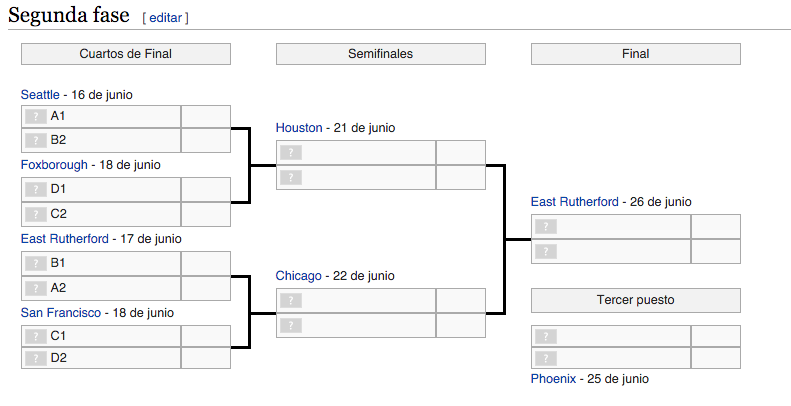The width and height of the screenshot is (791, 406).
Task: Open the Houston semifinal venue link
Action: pos(299,128)
